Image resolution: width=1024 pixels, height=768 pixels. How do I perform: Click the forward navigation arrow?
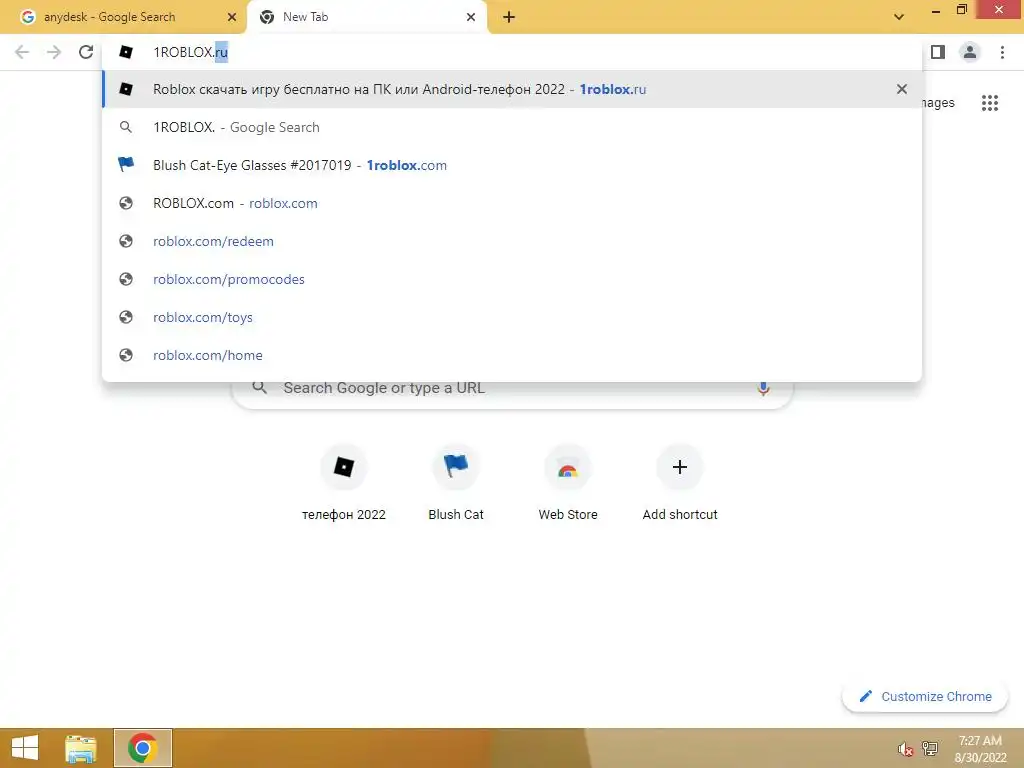pos(54,52)
